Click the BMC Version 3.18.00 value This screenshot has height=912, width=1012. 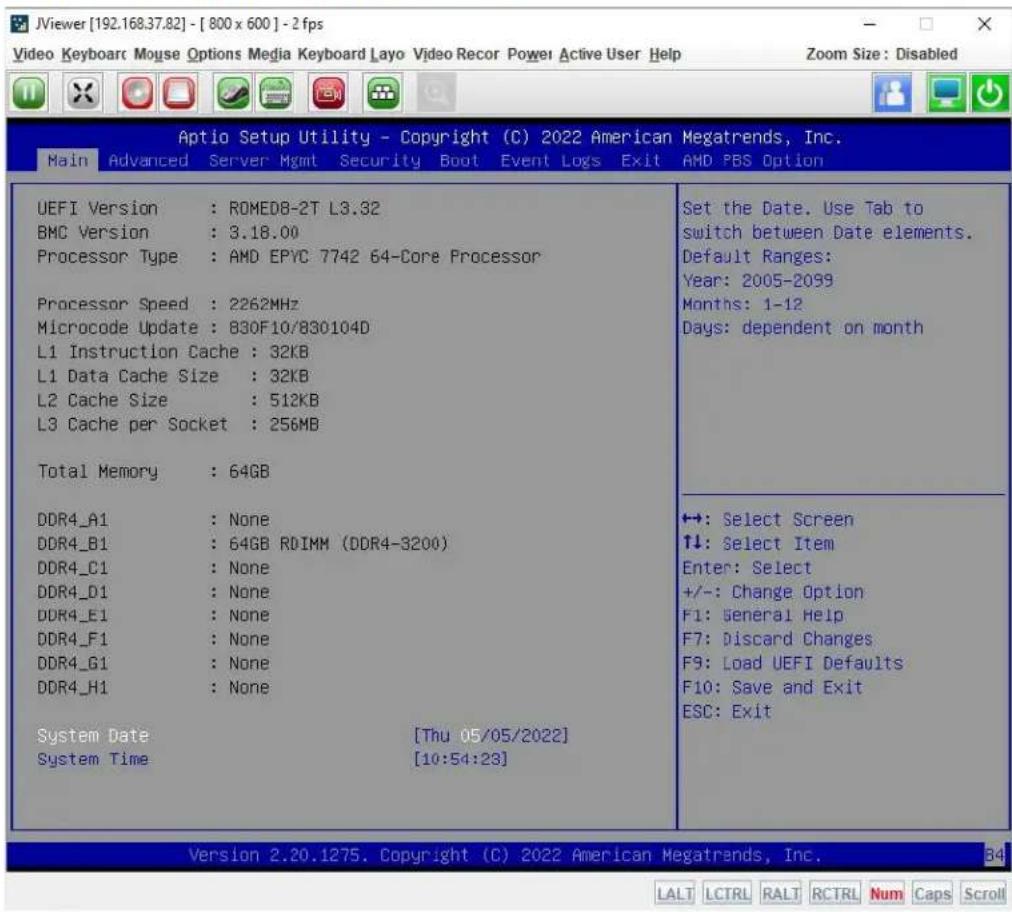pyautogui.click(x=264, y=232)
